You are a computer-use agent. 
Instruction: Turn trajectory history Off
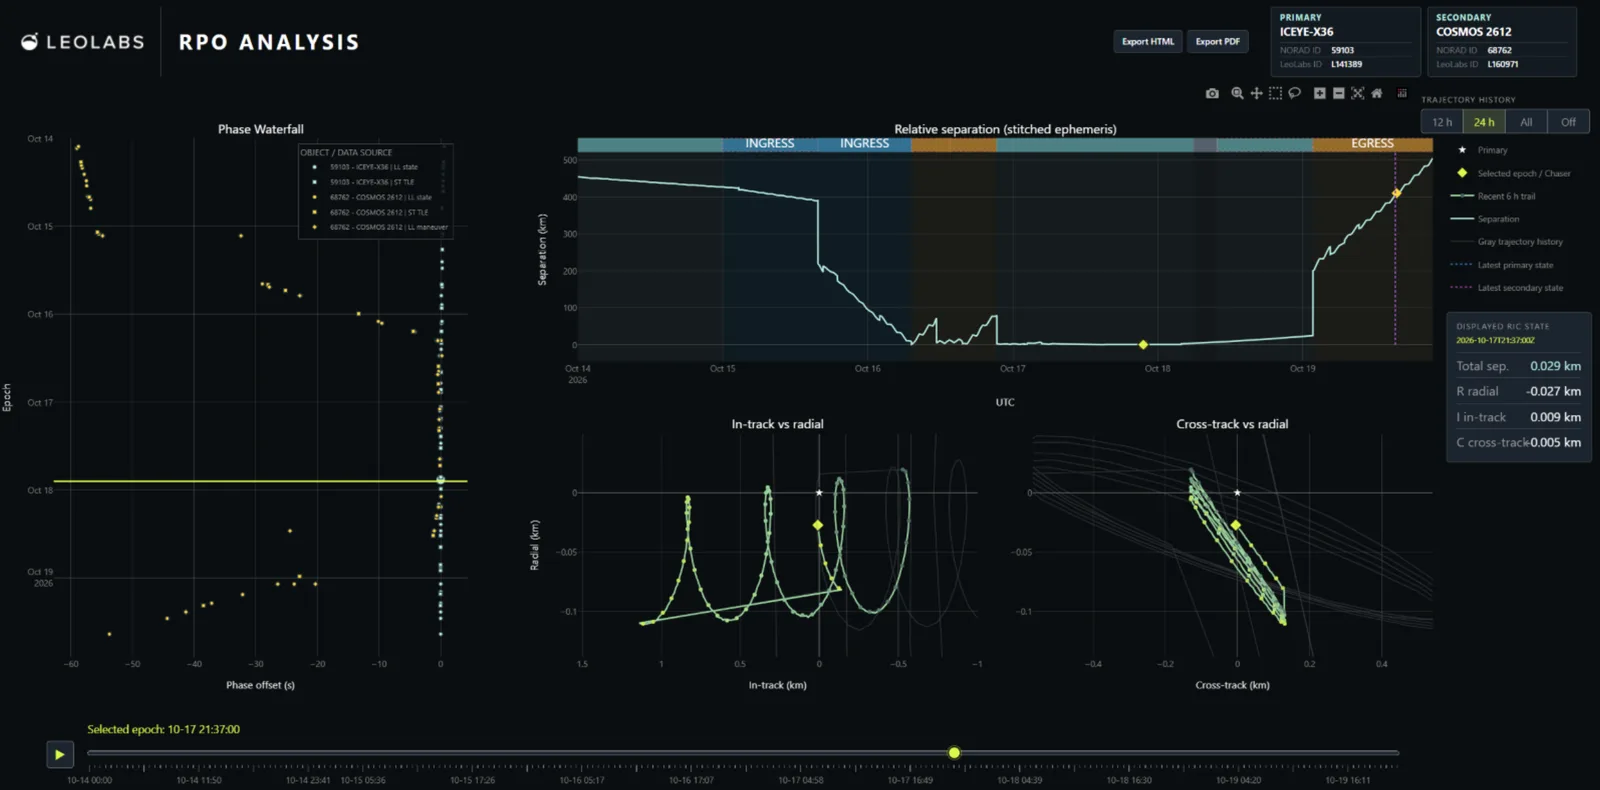click(x=1568, y=122)
